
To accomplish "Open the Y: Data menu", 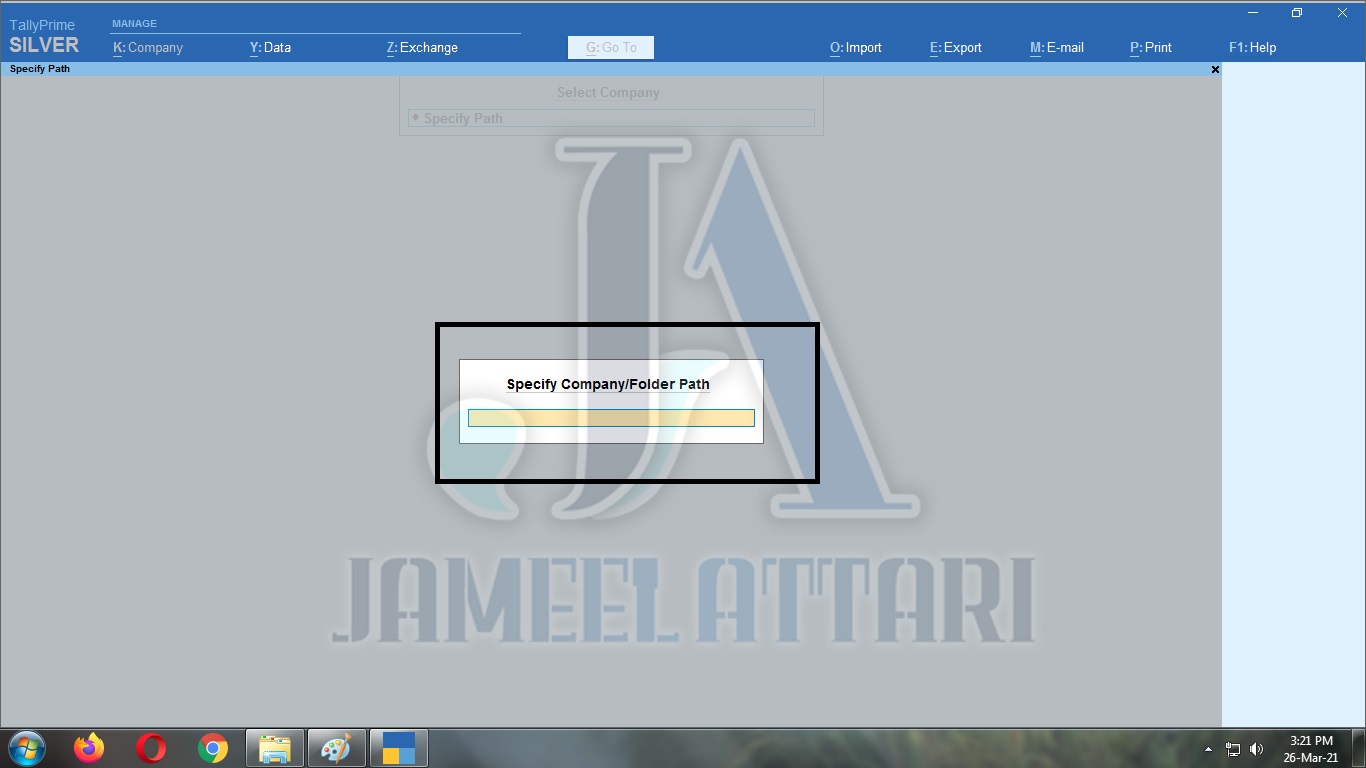I will (x=270, y=47).
